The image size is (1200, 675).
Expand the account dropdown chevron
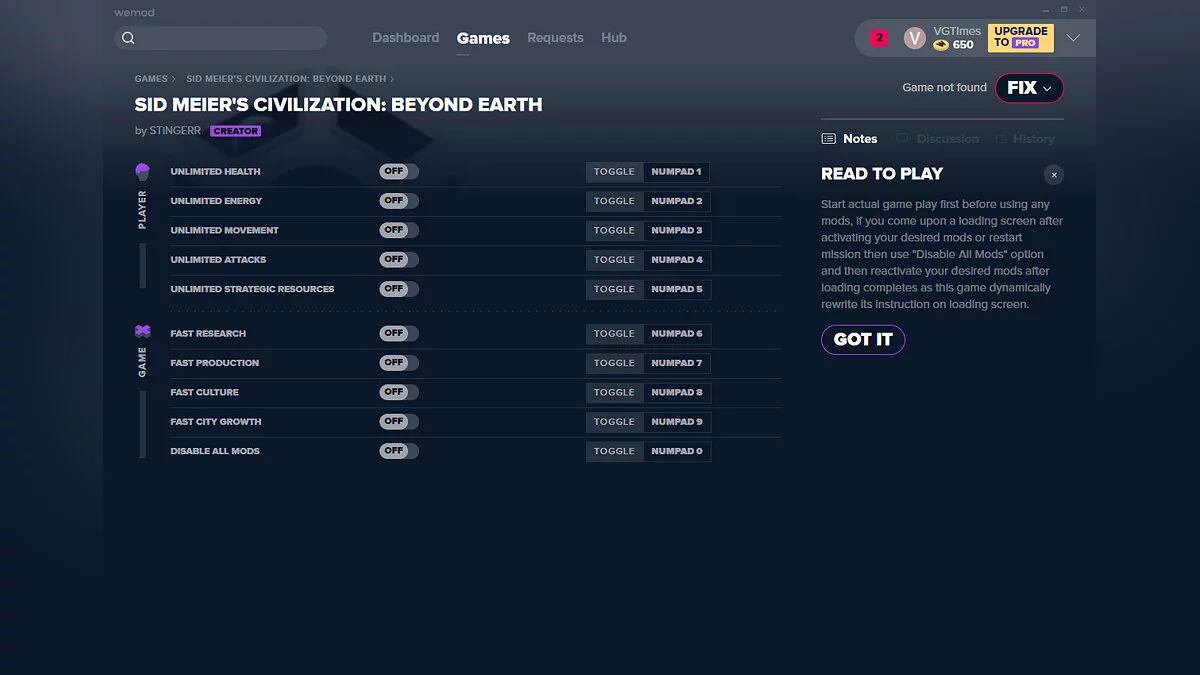point(1073,38)
